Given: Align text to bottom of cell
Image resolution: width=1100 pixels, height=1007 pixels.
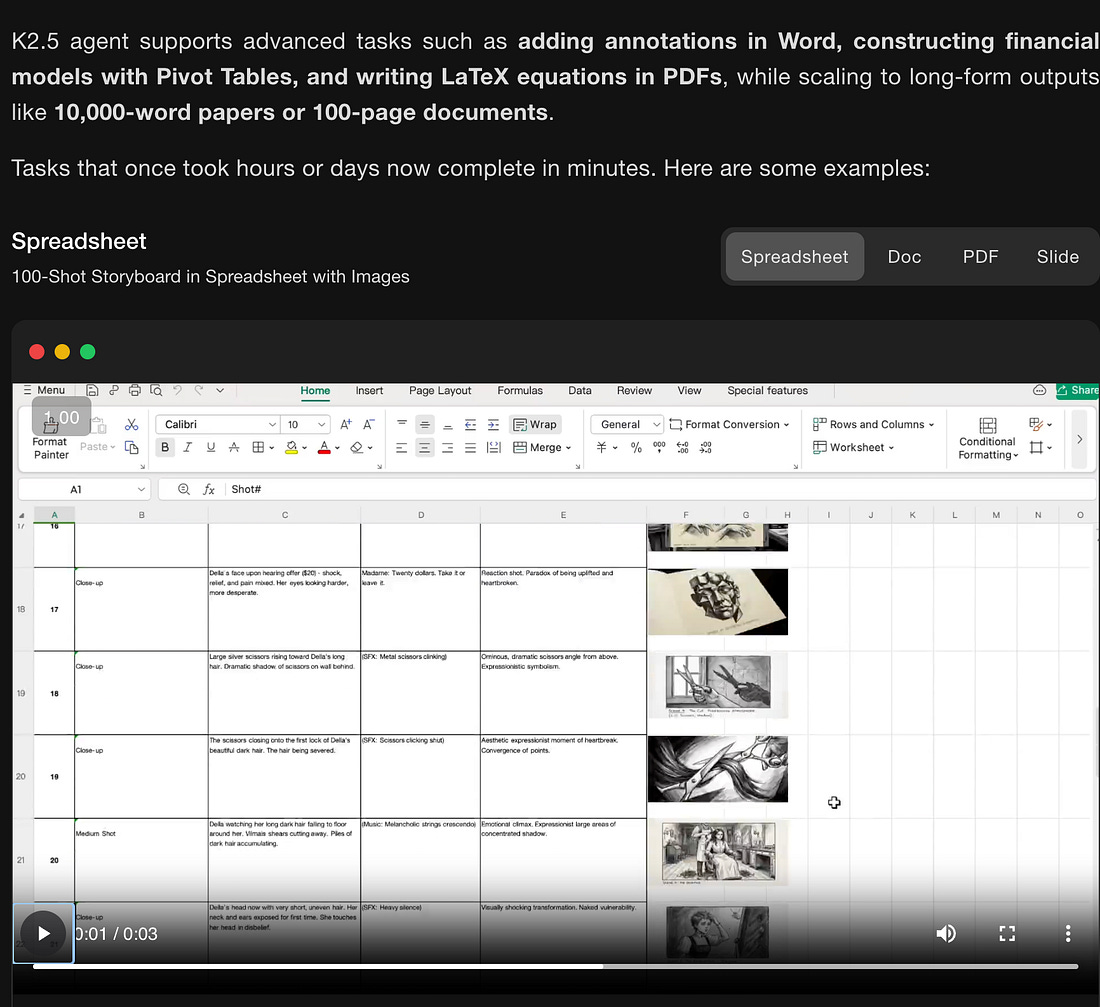Looking at the screenshot, I should click(x=448, y=425).
